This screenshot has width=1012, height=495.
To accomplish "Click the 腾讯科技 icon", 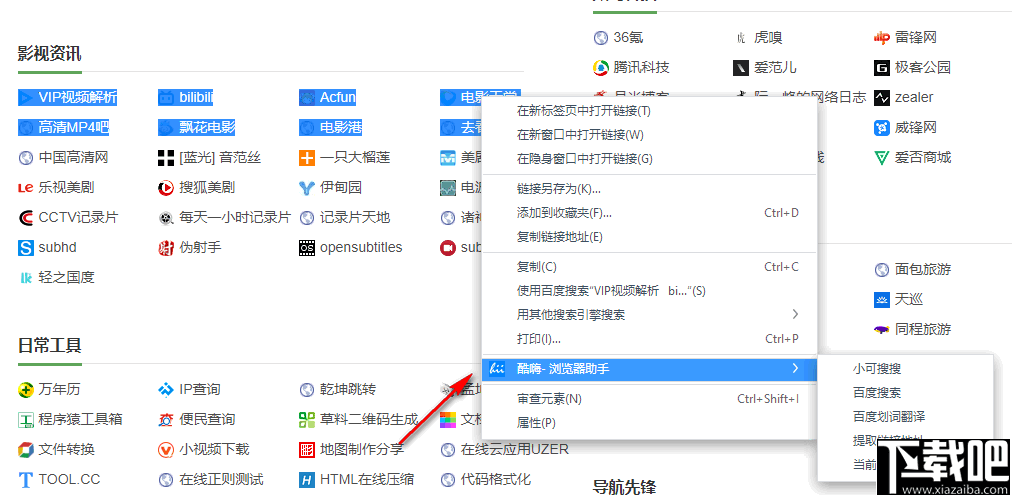I will point(601,67).
